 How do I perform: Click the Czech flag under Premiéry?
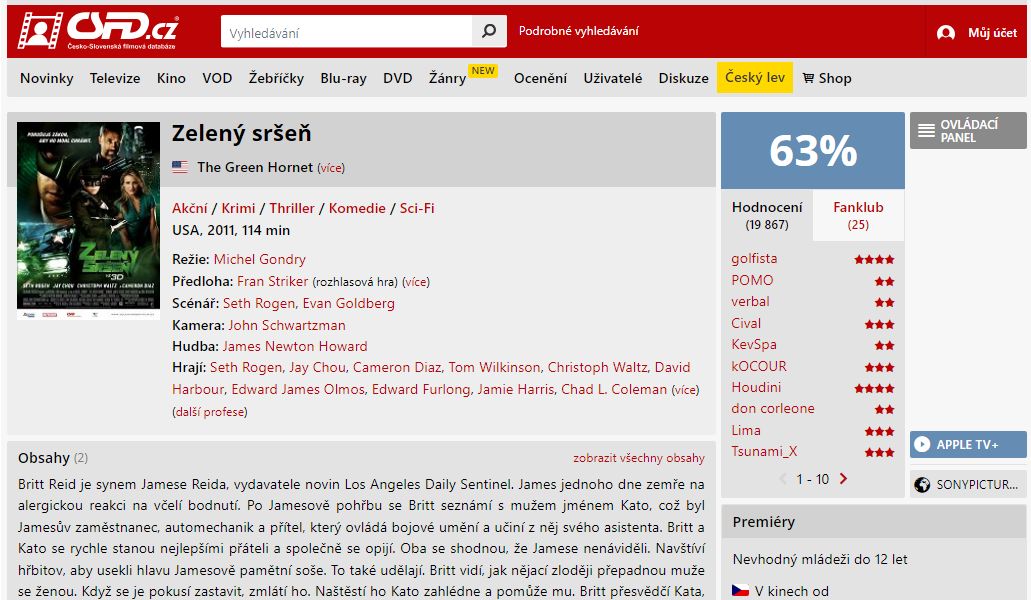(x=740, y=590)
